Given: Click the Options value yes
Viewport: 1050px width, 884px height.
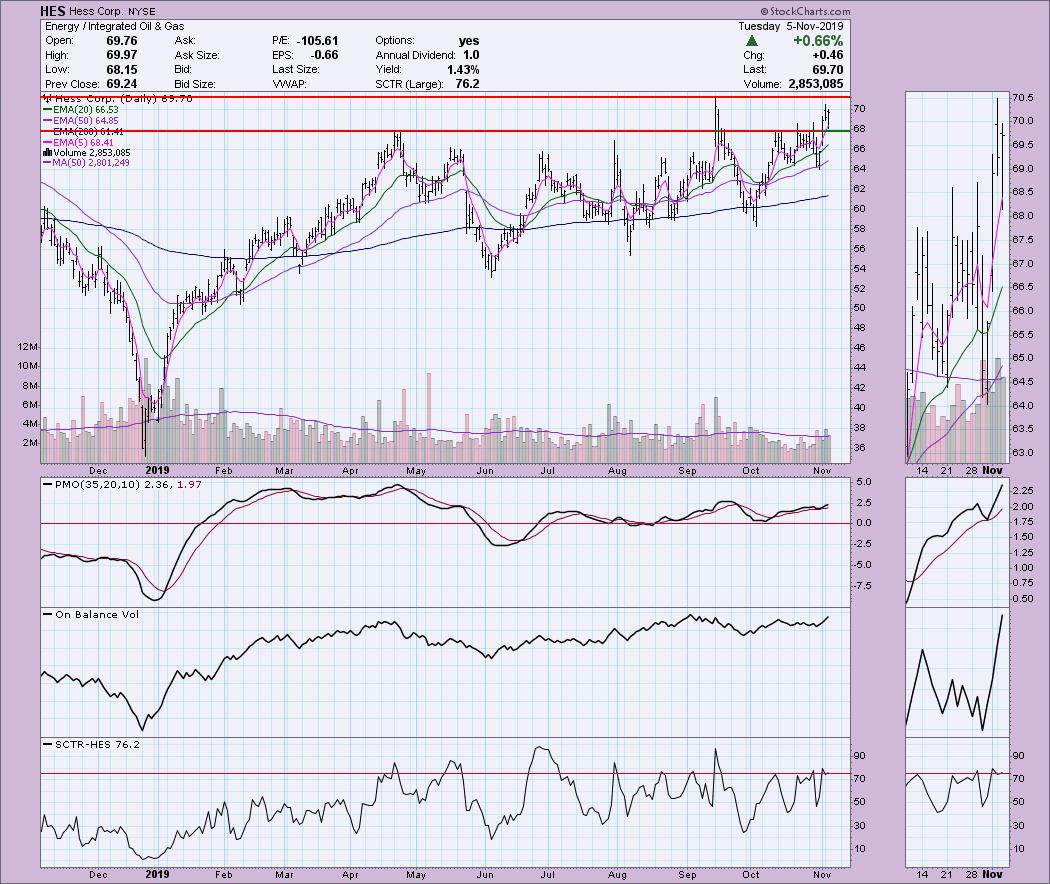Looking at the screenshot, I should coord(469,41).
